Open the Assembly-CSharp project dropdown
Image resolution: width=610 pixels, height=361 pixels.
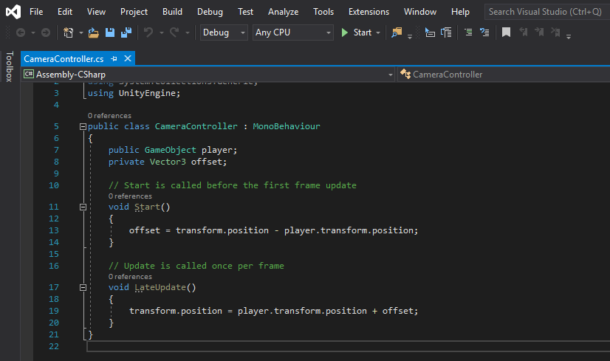coord(209,74)
